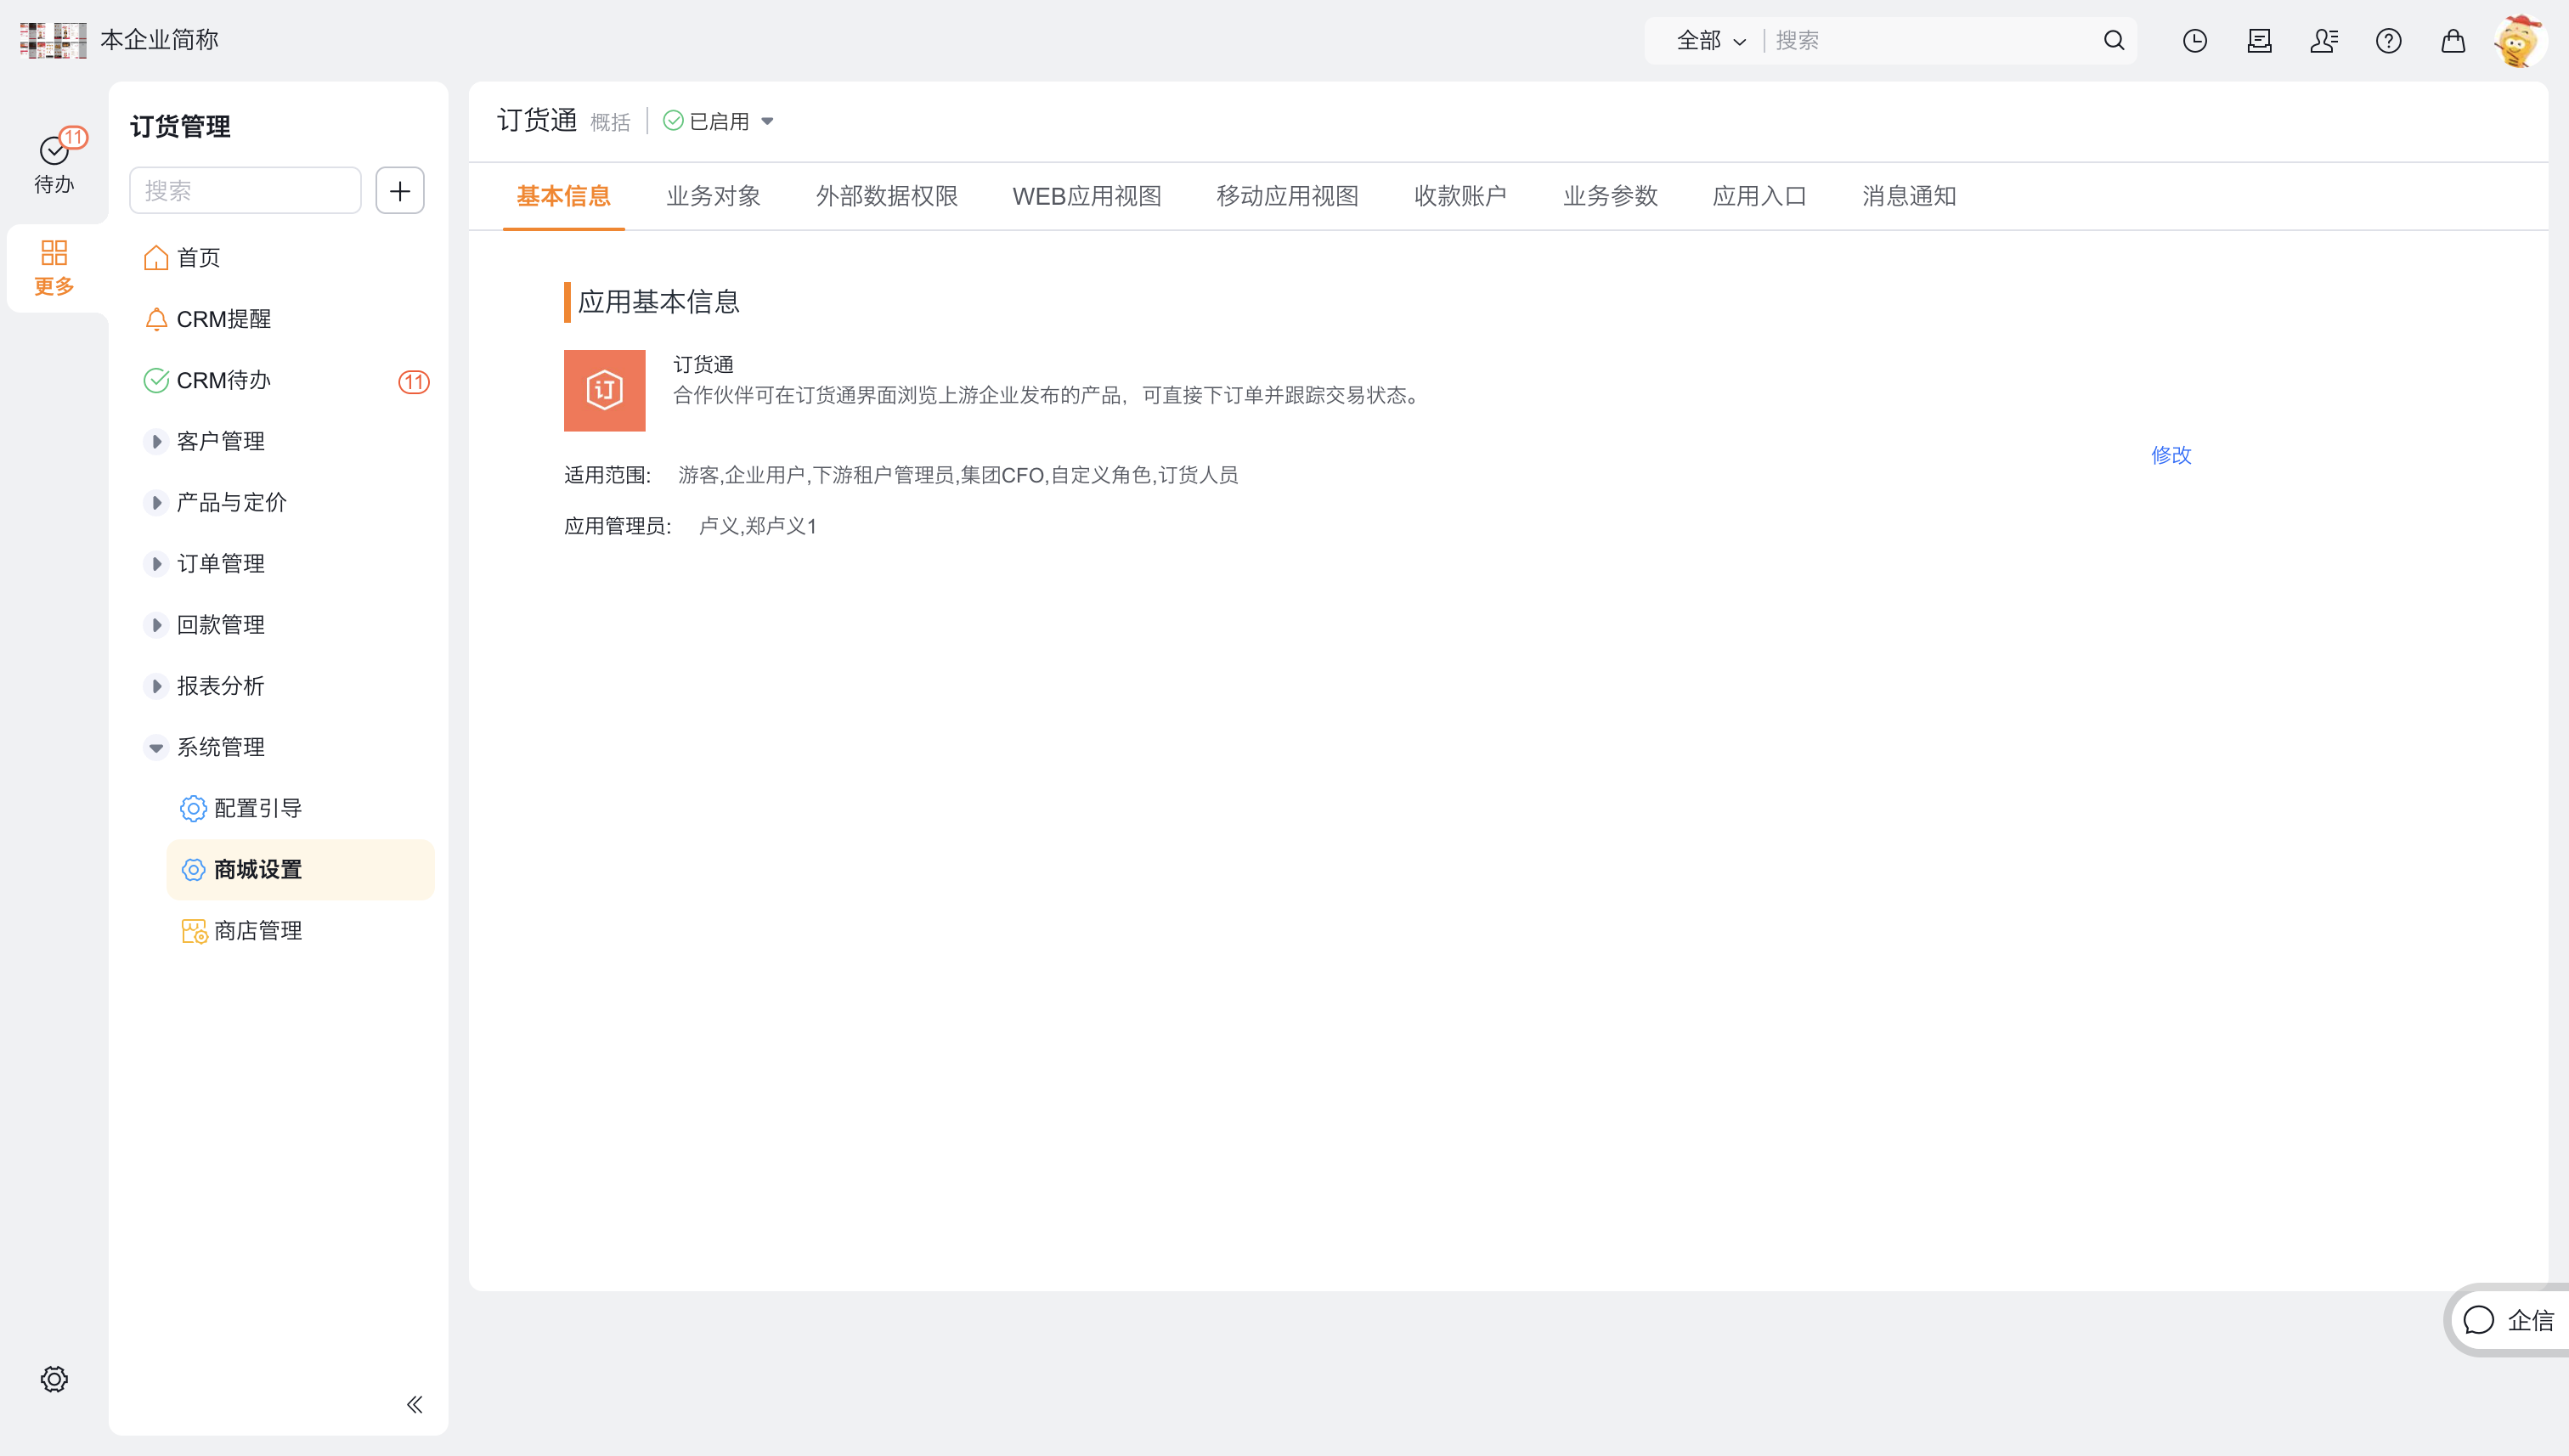Open the 全部 search scope dropdown
Viewport: 2569px width, 1456px height.
(x=1710, y=41)
